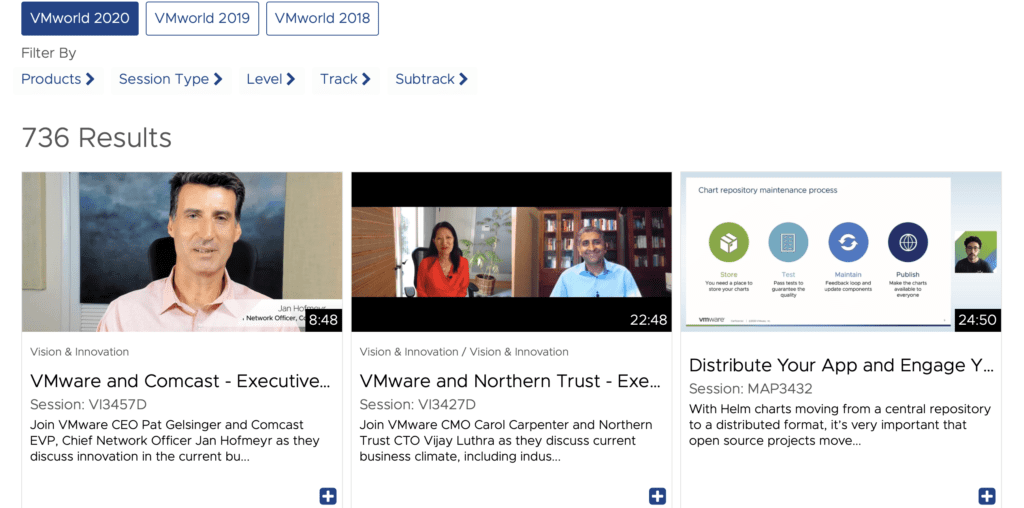Viewport: 1024px width, 508px height.
Task: Open the Chart repository maintenance video thumbnail
Action: click(x=841, y=252)
